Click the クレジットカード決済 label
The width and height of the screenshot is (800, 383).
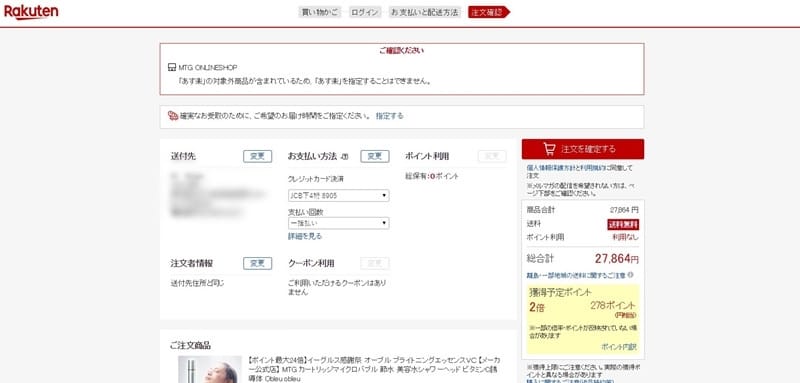click(316, 179)
